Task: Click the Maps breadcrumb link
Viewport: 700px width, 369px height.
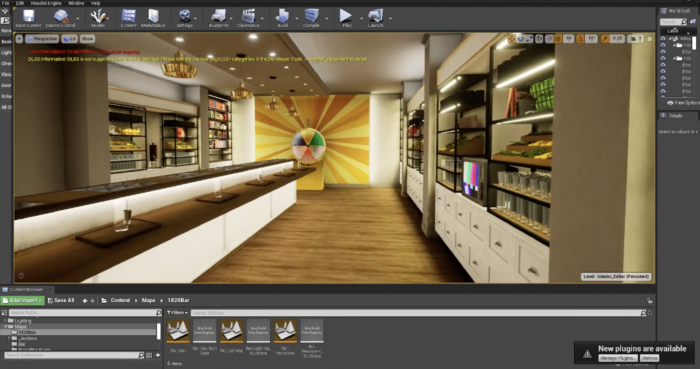Action: 148,301
